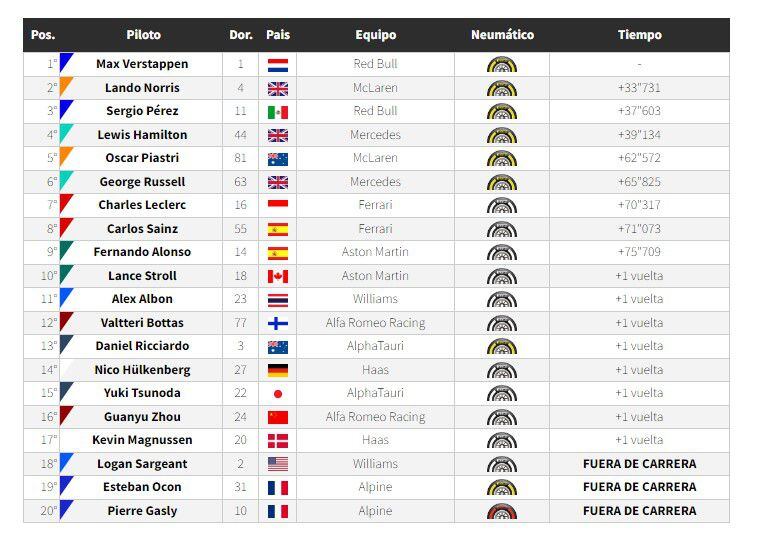The image size is (761, 535).
Task: Click the tyre icon in Max Verstappen's row
Action: click(501, 64)
